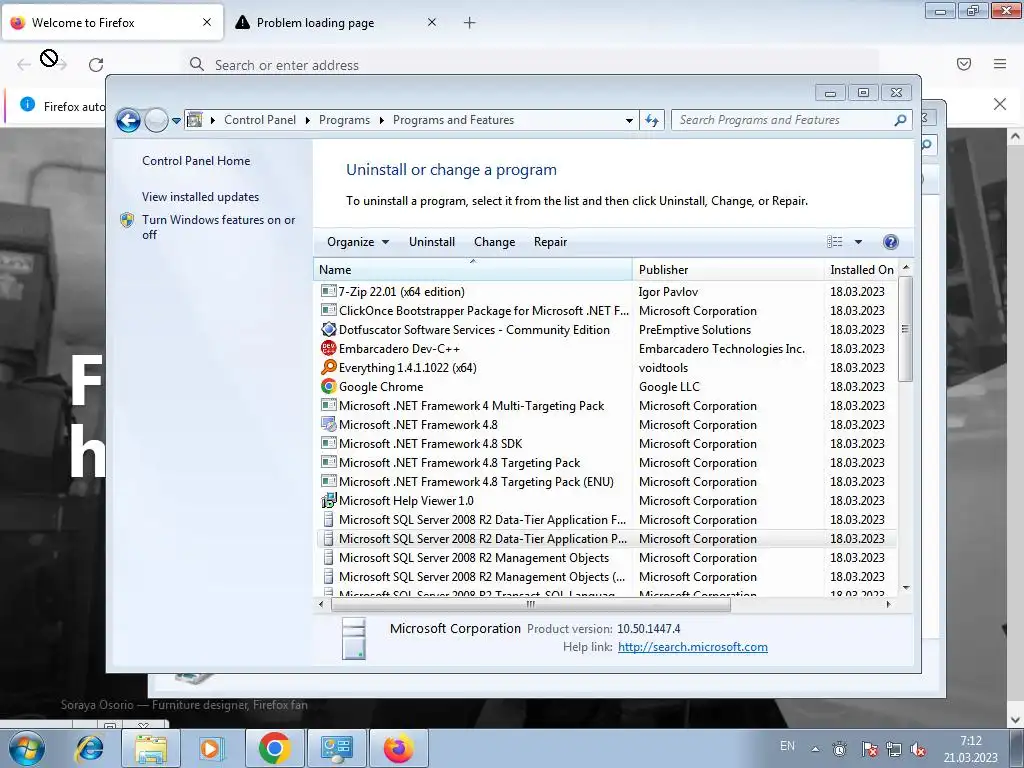Image resolution: width=1024 pixels, height=768 pixels.
Task: Click Programs in the breadcrumb path
Action: coord(344,120)
